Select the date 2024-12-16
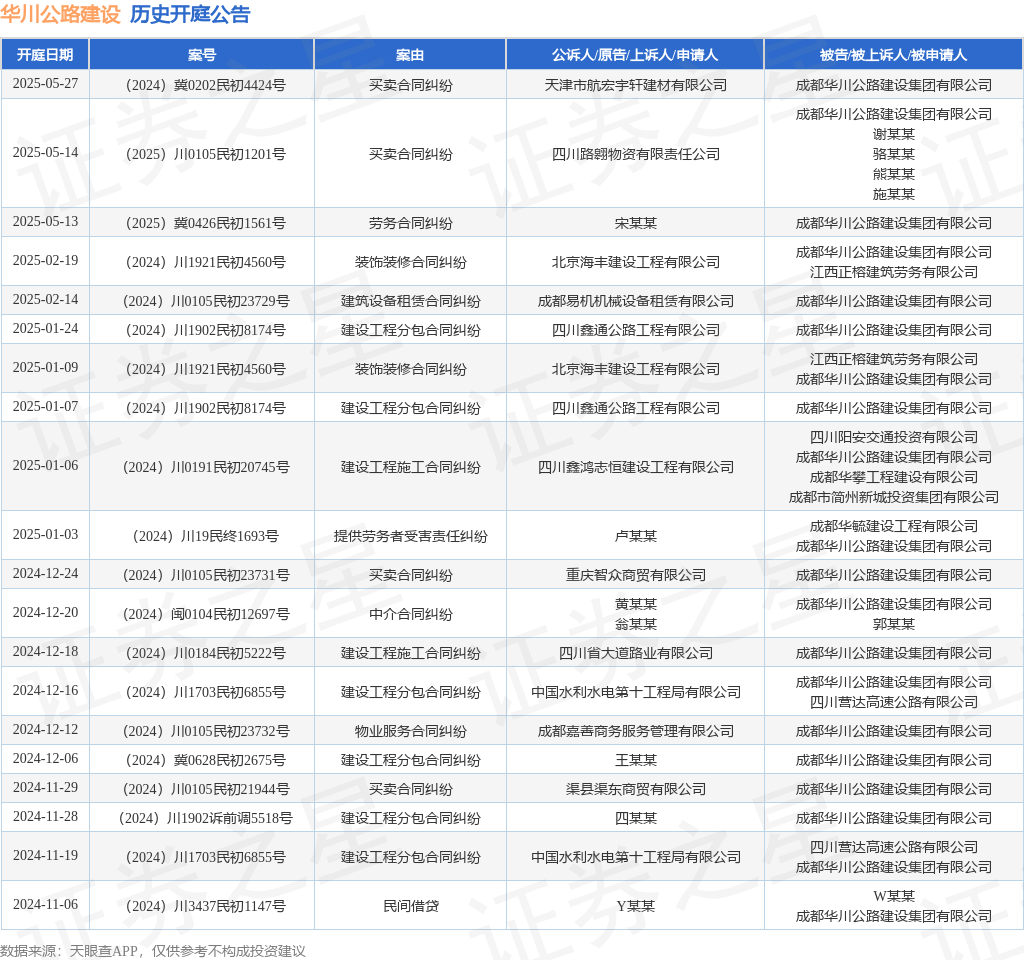1024x960 pixels. tap(45, 690)
